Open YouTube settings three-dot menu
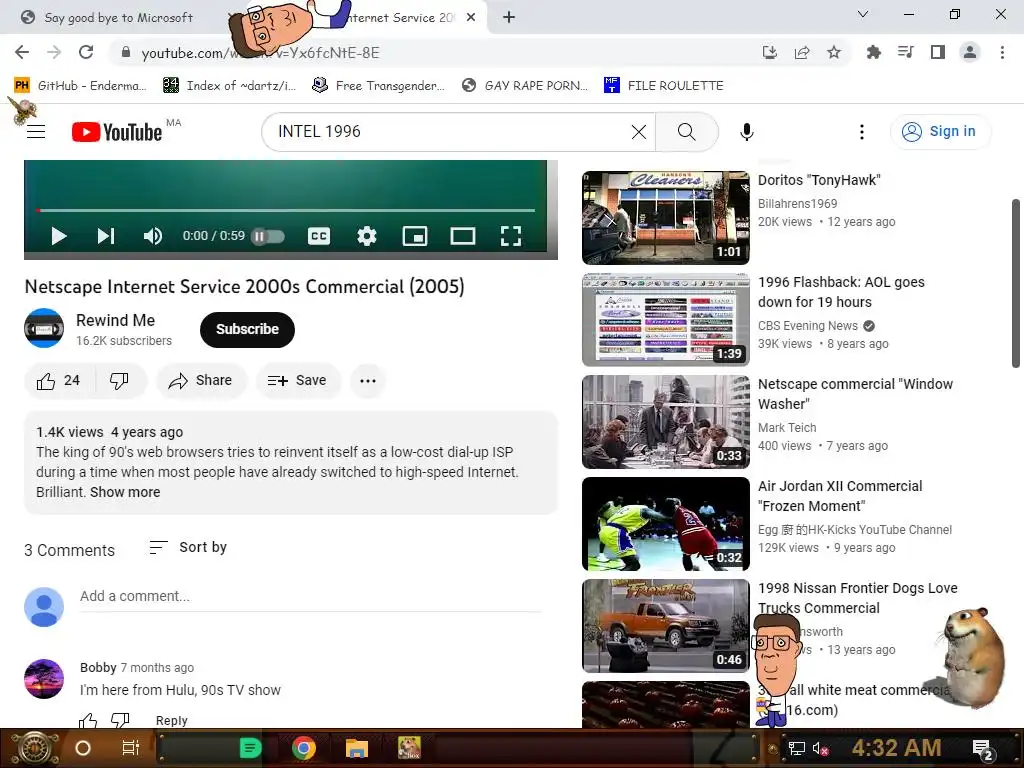This screenshot has width=1024, height=768. [862, 132]
